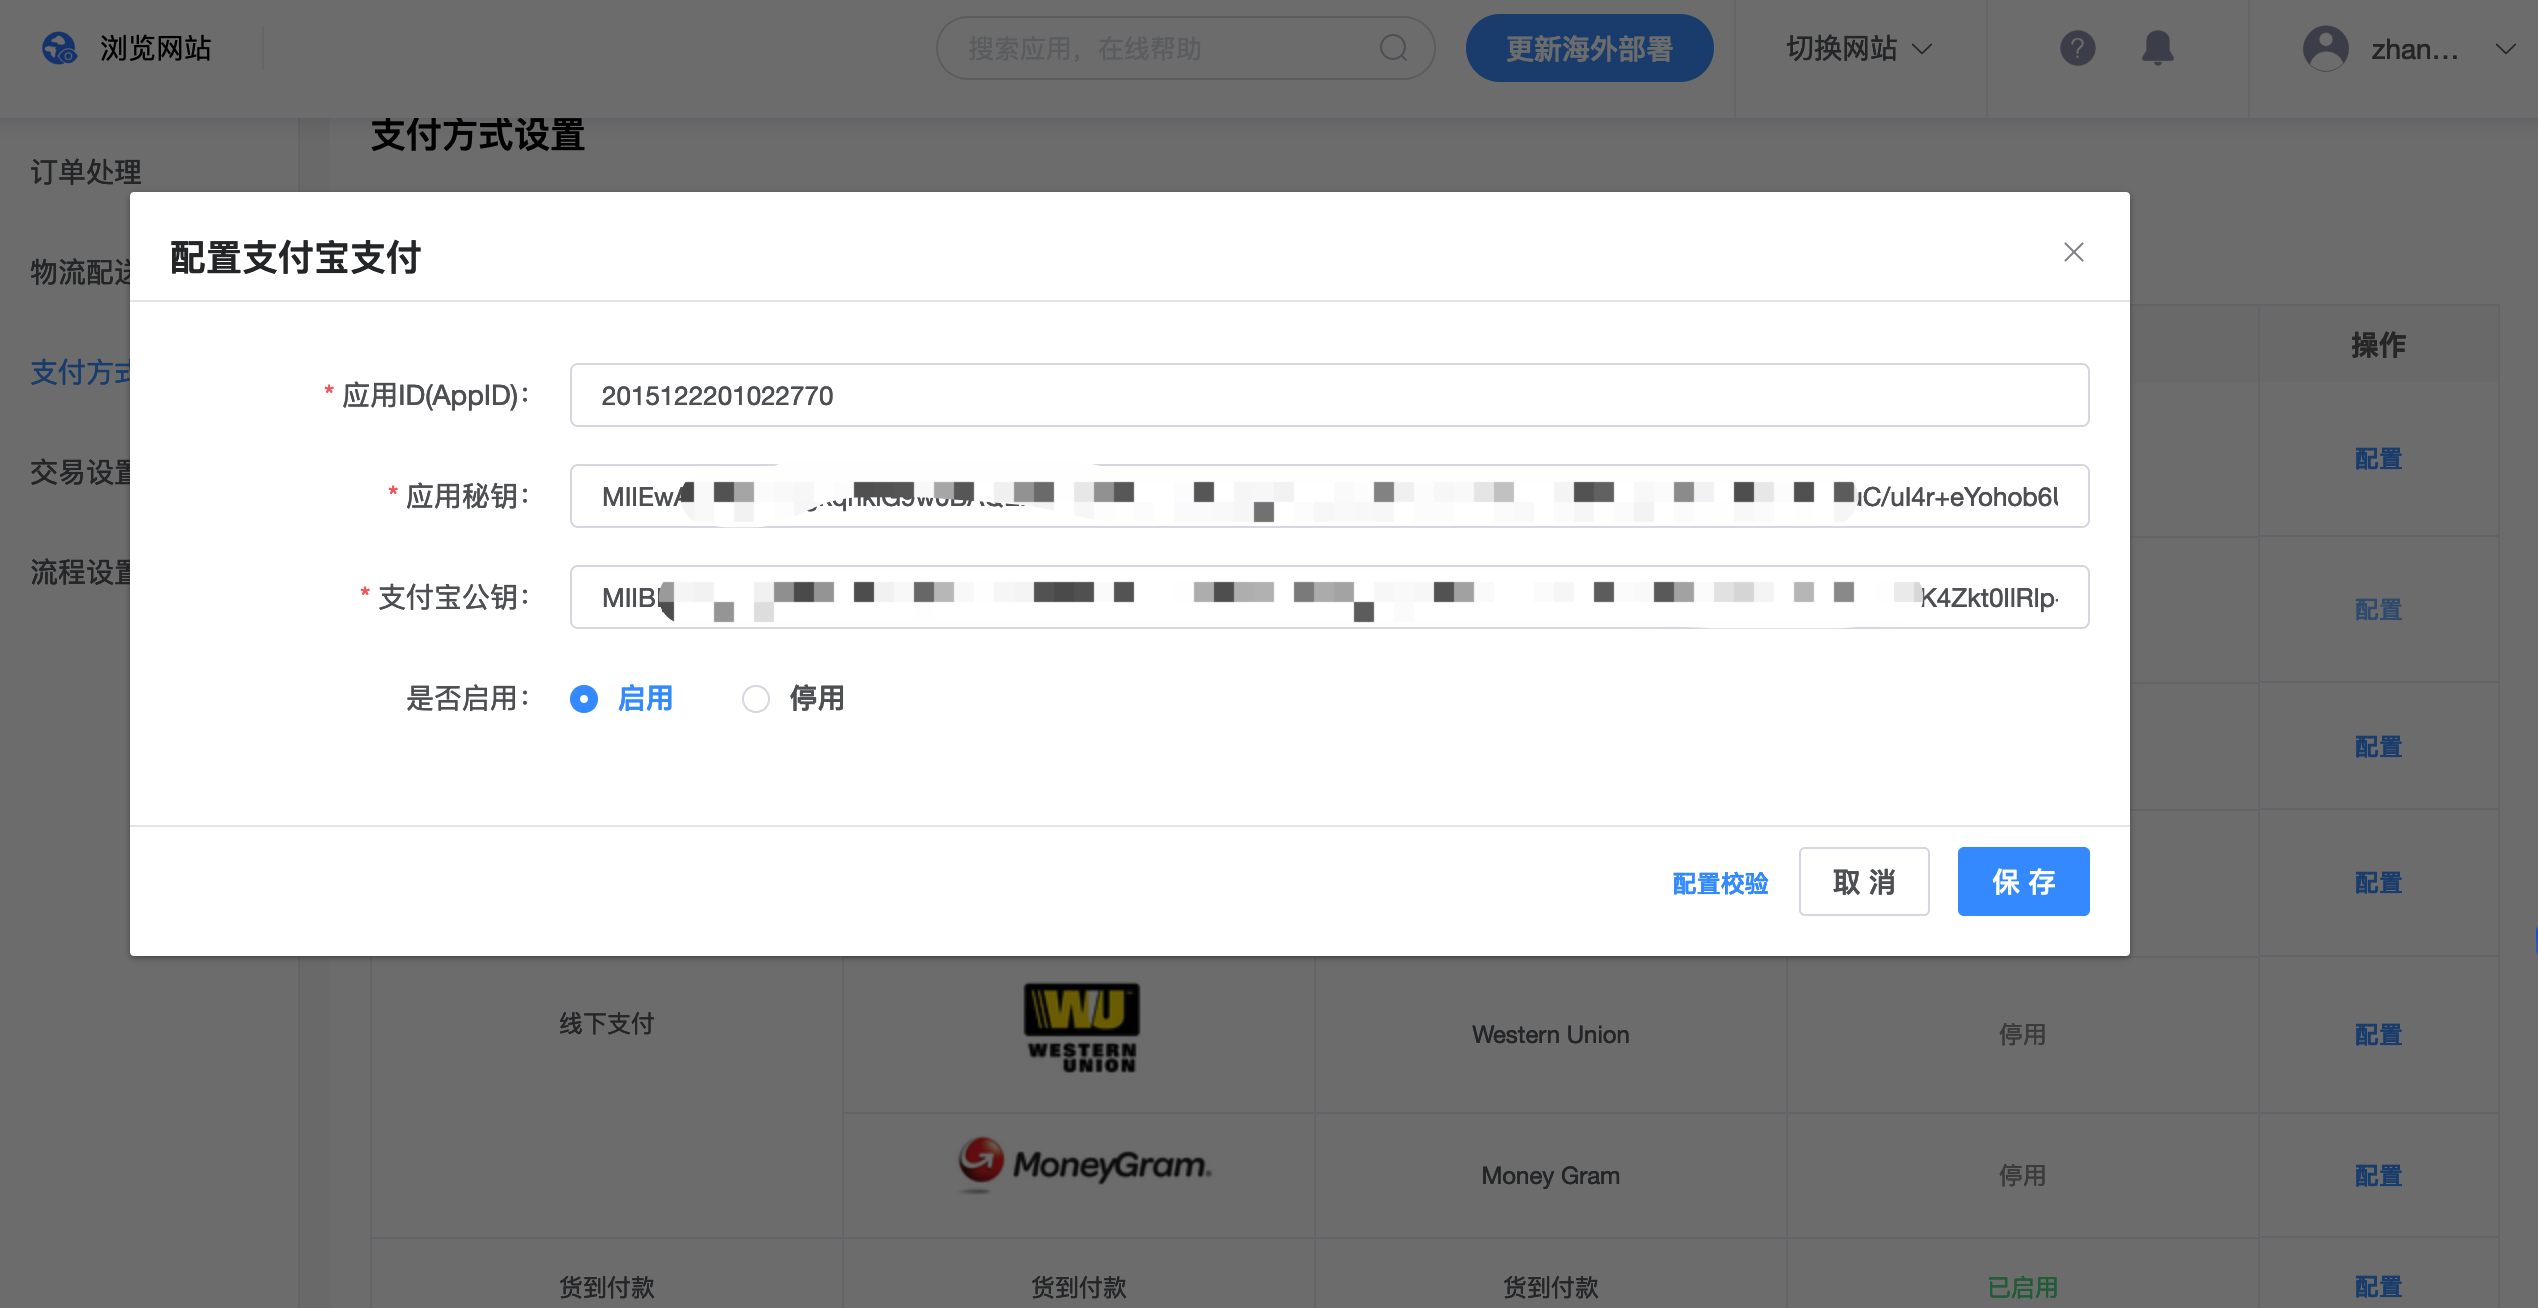Screen dimensions: 2538x1308
Task: Open 物流配送 in the sidebar
Action: [80, 272]
